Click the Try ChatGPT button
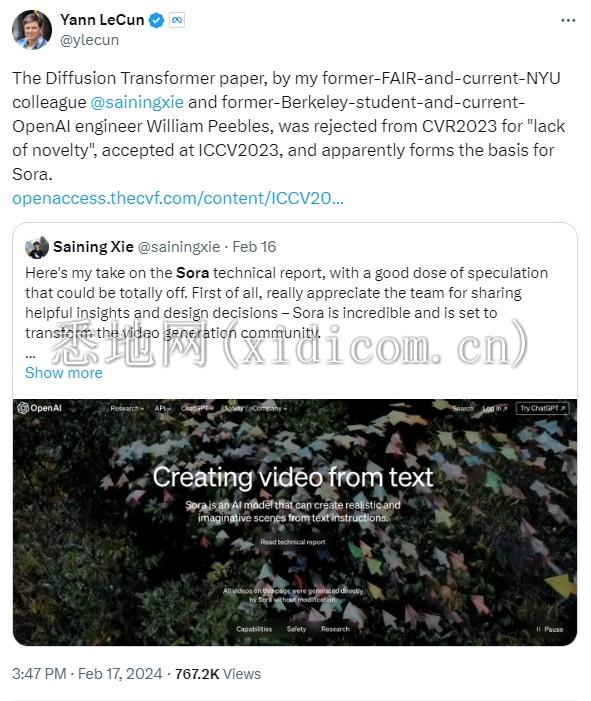The height and width of the screenshot is (701, 591). (542, 408)
